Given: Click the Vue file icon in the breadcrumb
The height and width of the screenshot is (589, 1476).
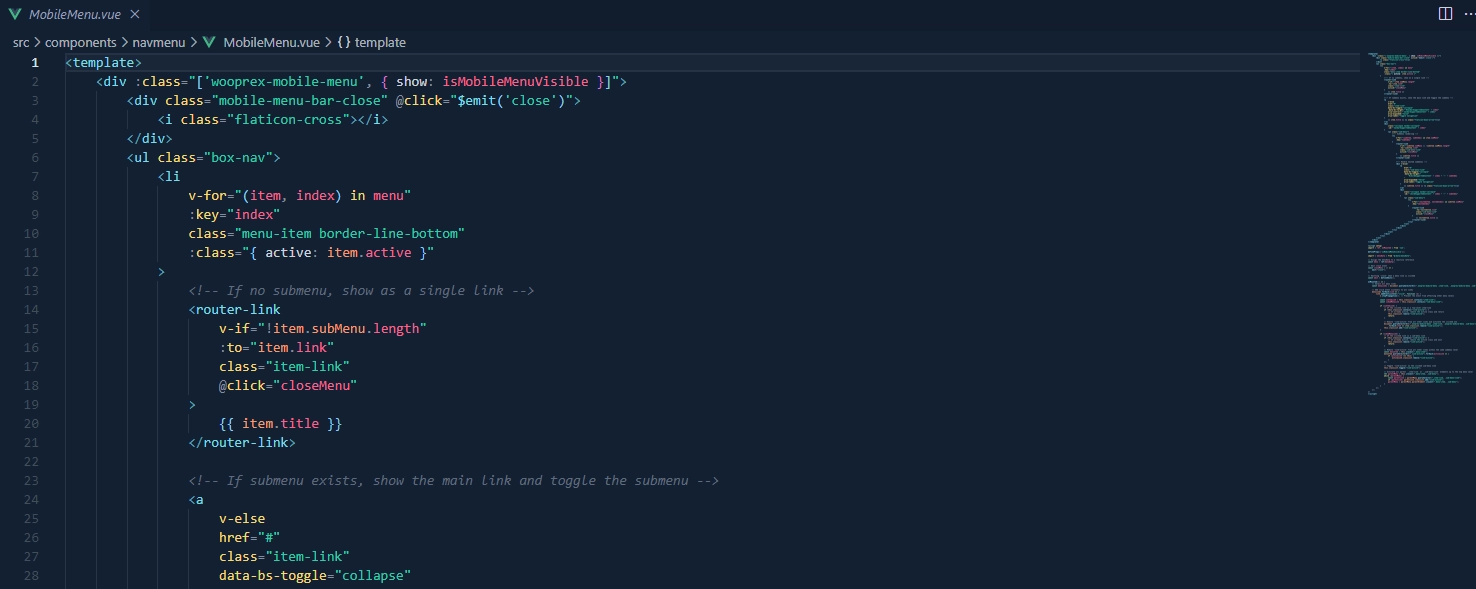Looking at the screenshot, I should [x=209, y=42].
